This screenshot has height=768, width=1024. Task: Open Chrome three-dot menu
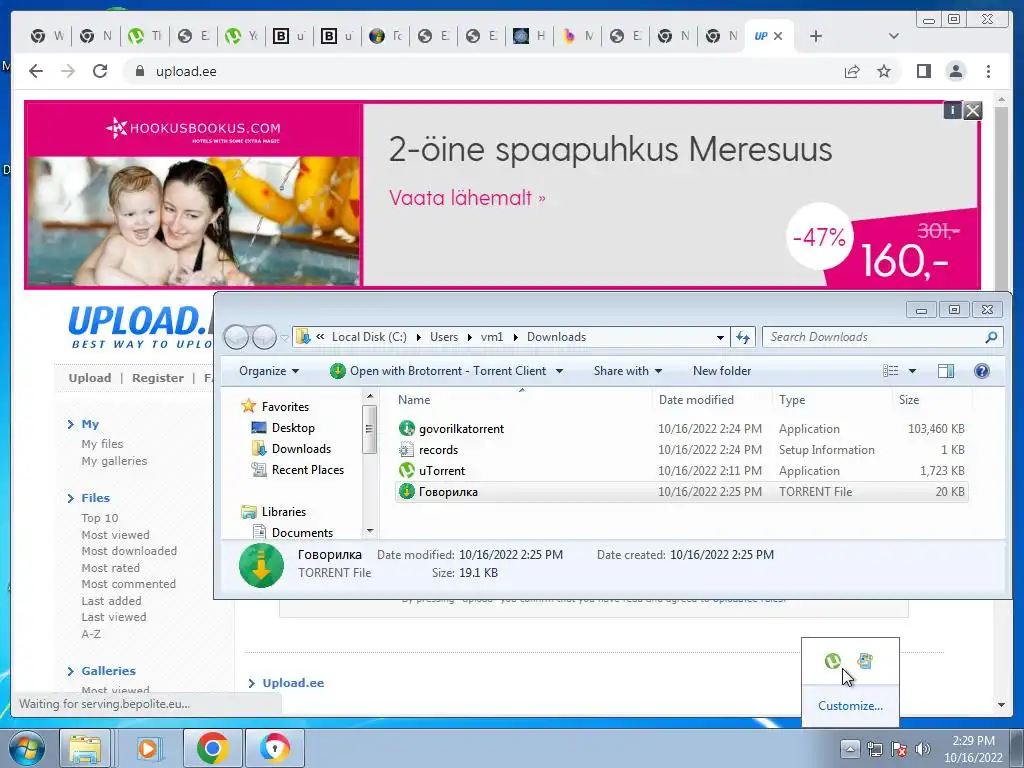tap(989, 71)
